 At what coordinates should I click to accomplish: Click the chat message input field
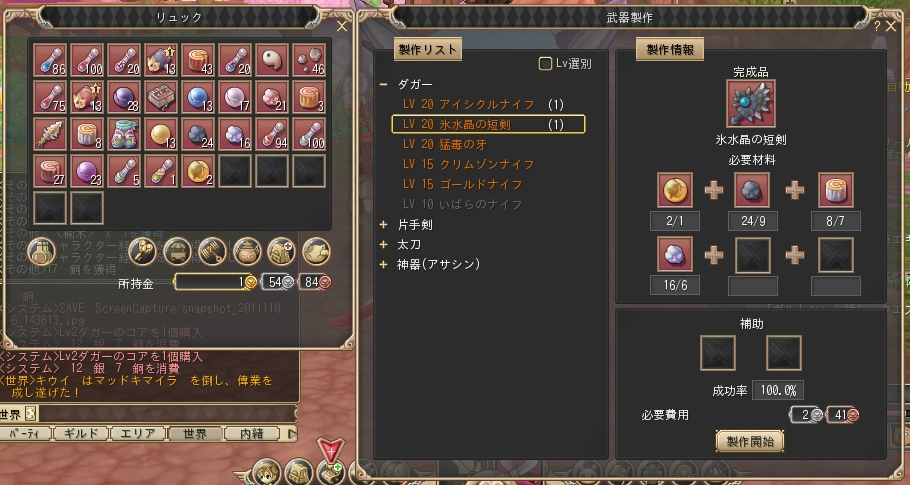point(167,414)
